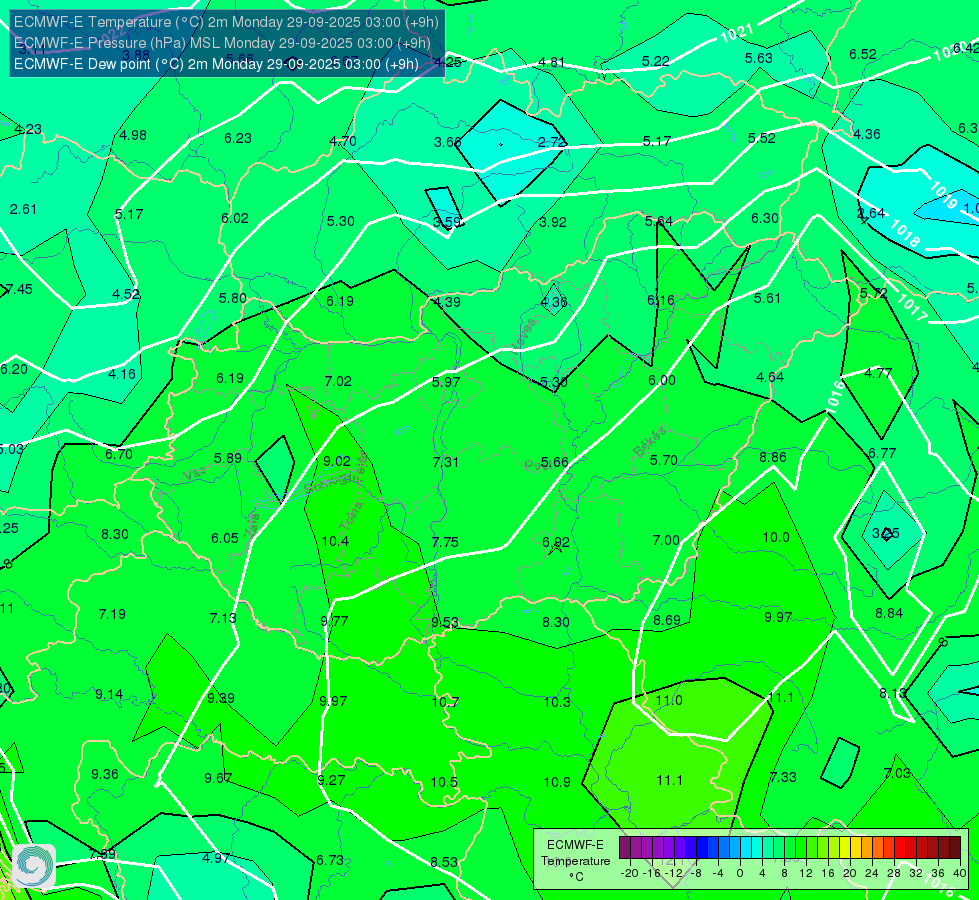
Task: Click the 2.72 dew point value
Action: 551,142
